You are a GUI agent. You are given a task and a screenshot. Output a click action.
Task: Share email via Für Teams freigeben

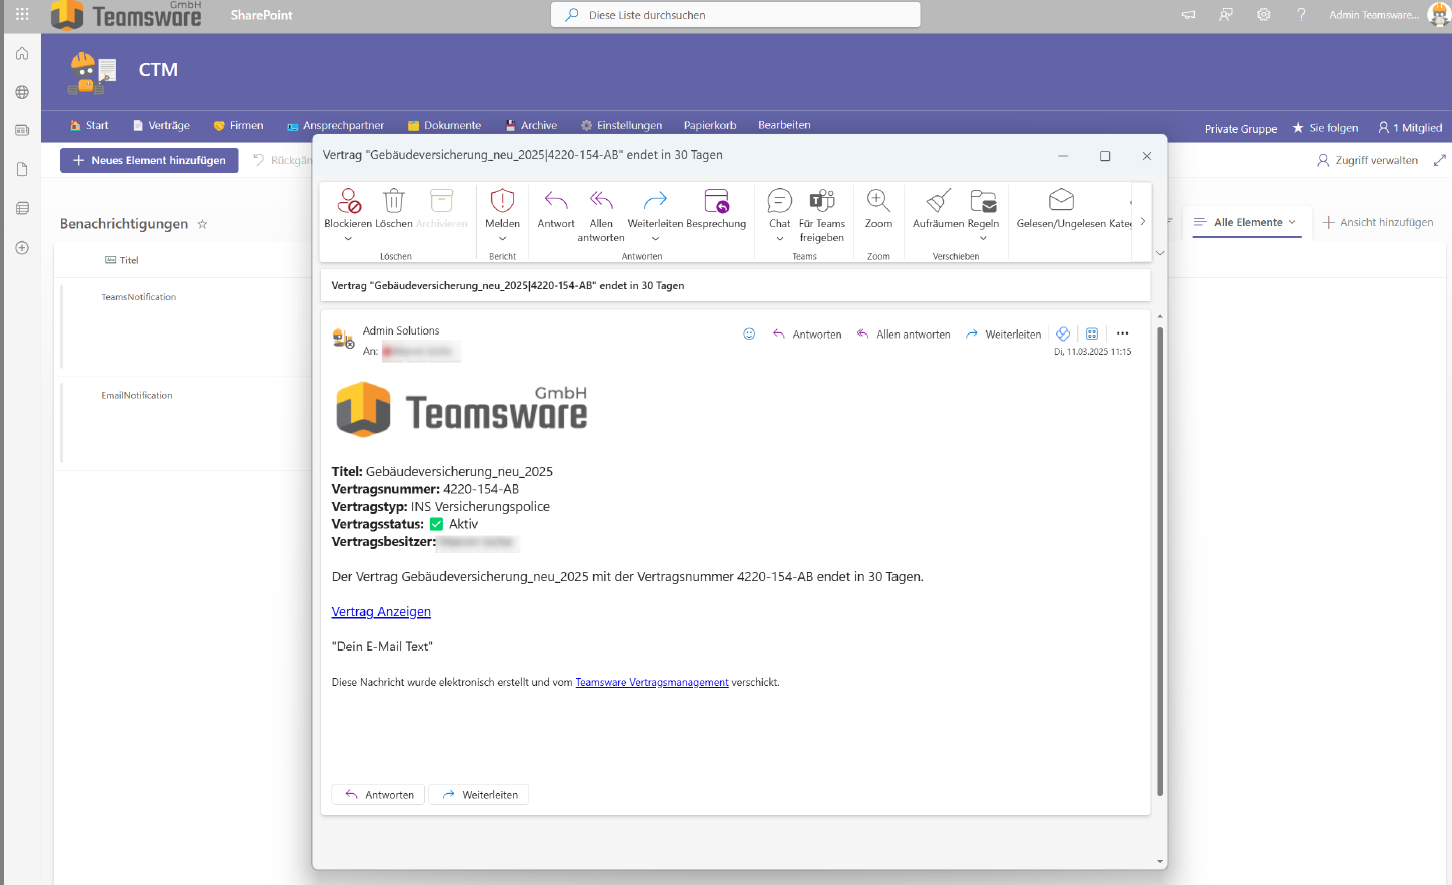coord(821,202)
